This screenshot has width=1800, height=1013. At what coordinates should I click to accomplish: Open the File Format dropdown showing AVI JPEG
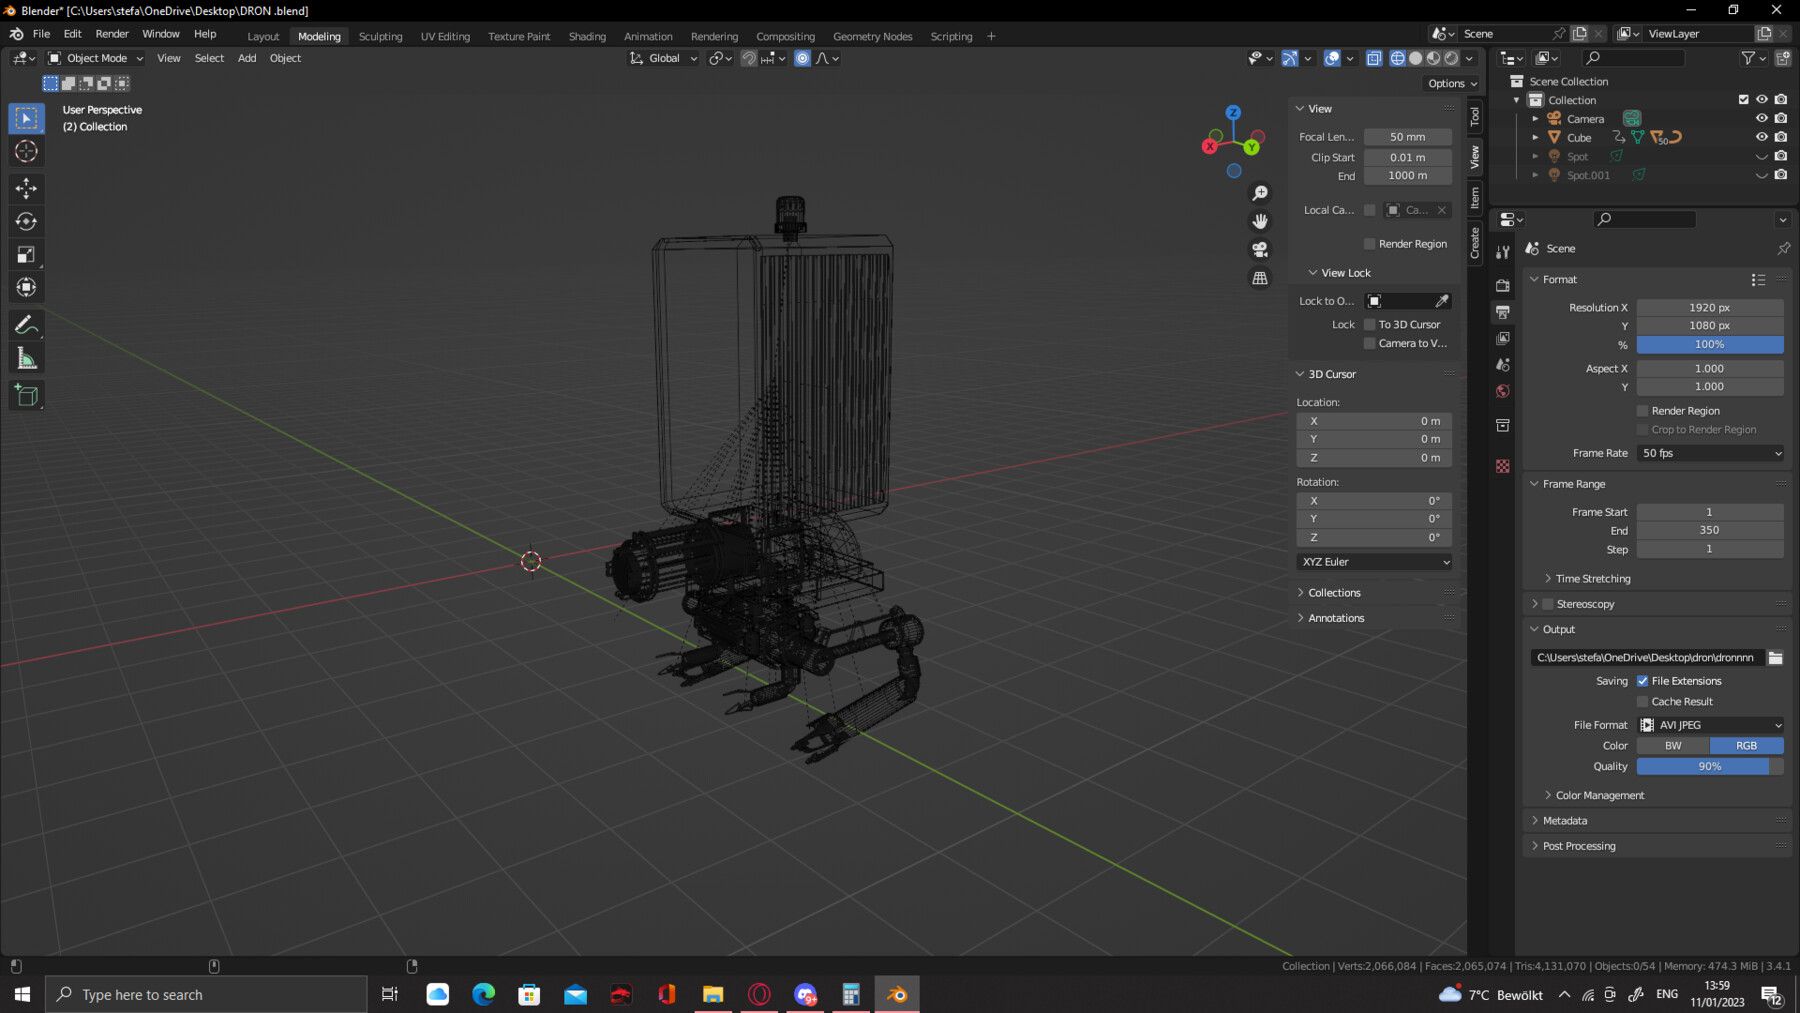pos(1711,724)
